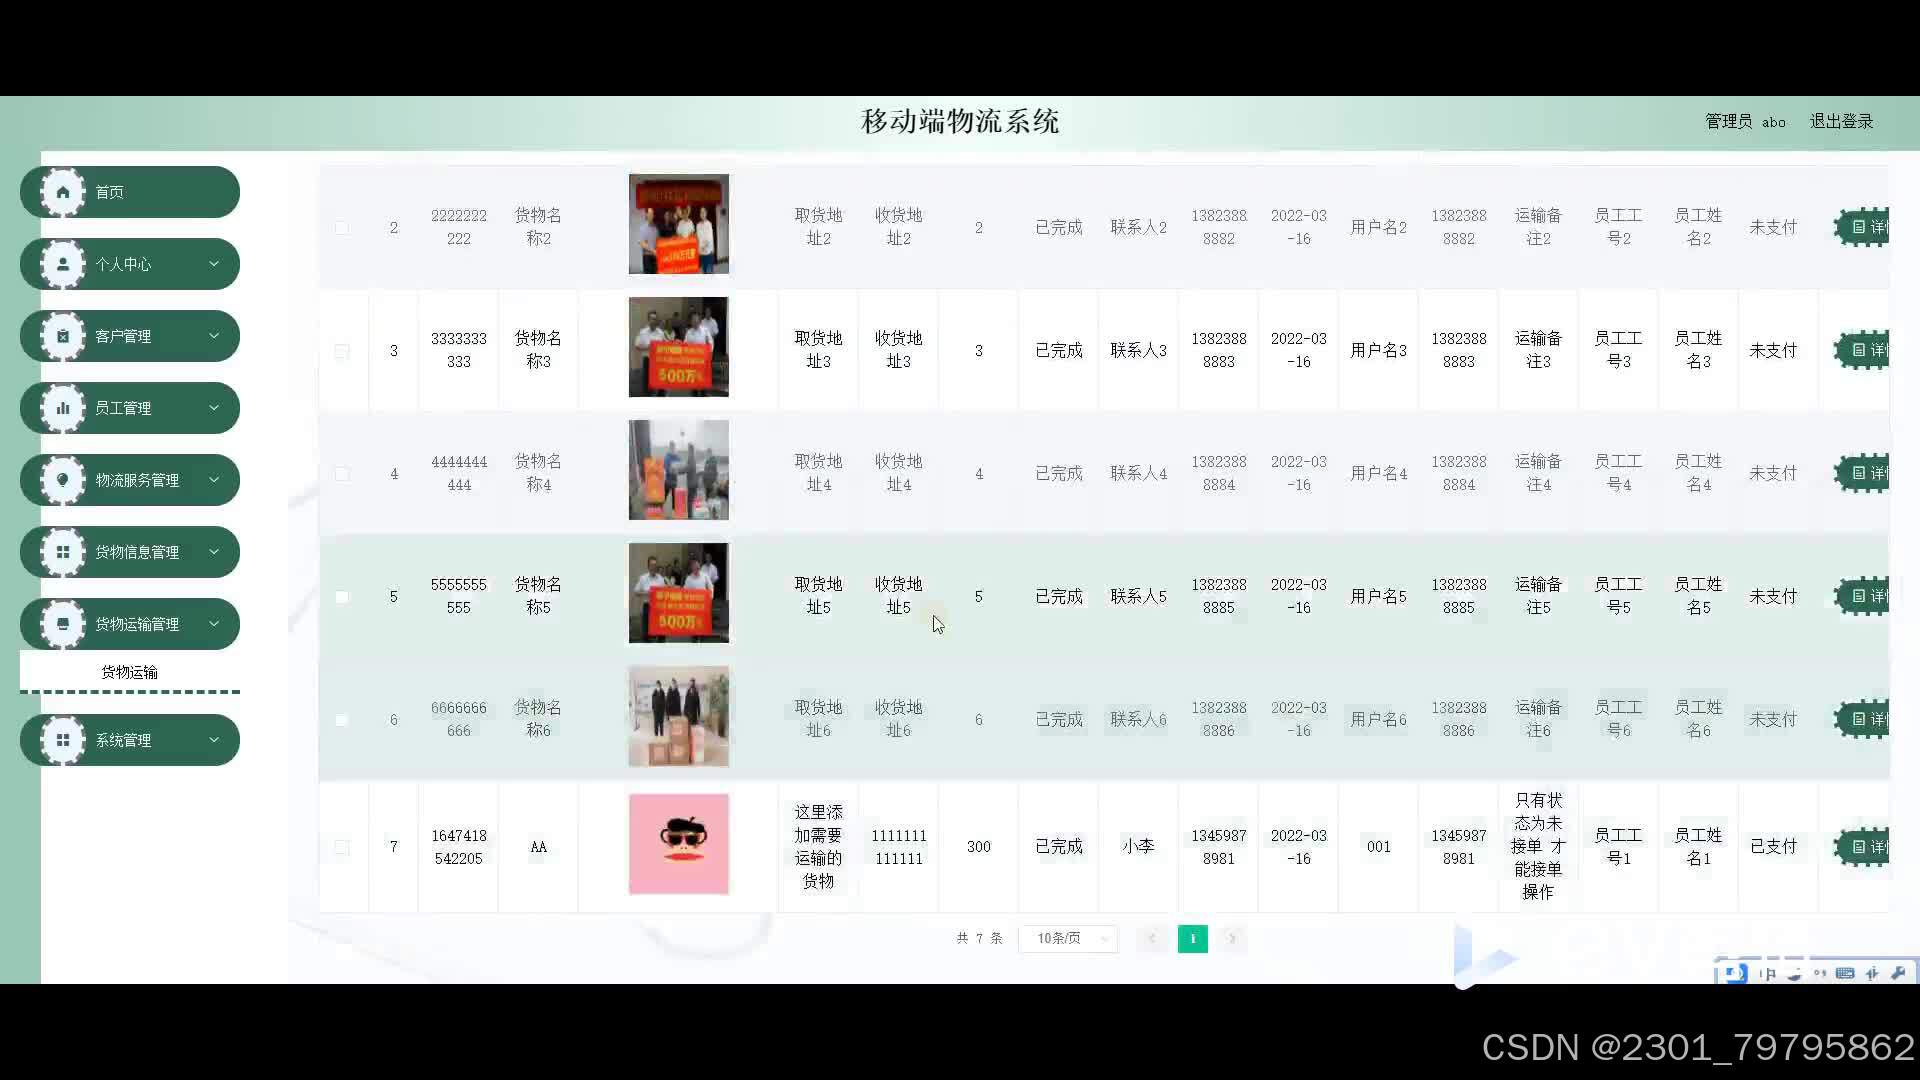1920x1080 pixels.
Task: Click the 客户管理 sidebar icon
Action: click(x=63, y=336)
